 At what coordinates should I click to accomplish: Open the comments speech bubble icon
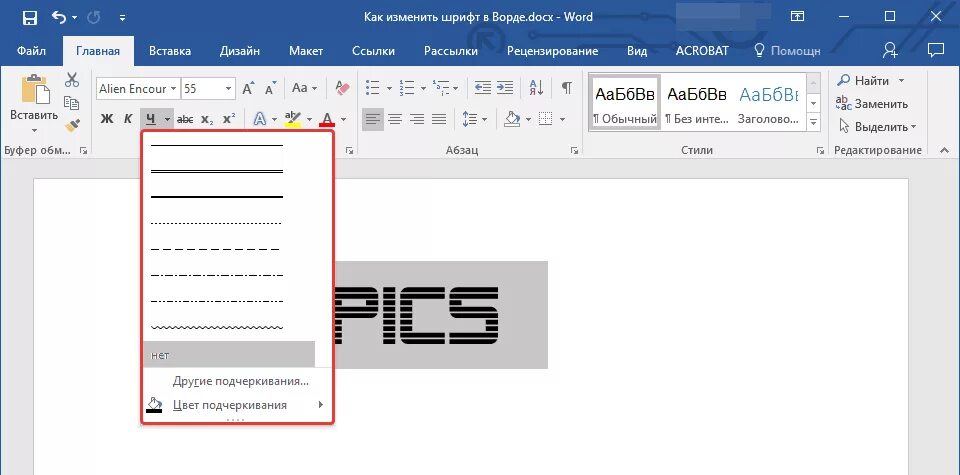click(936, 50)
